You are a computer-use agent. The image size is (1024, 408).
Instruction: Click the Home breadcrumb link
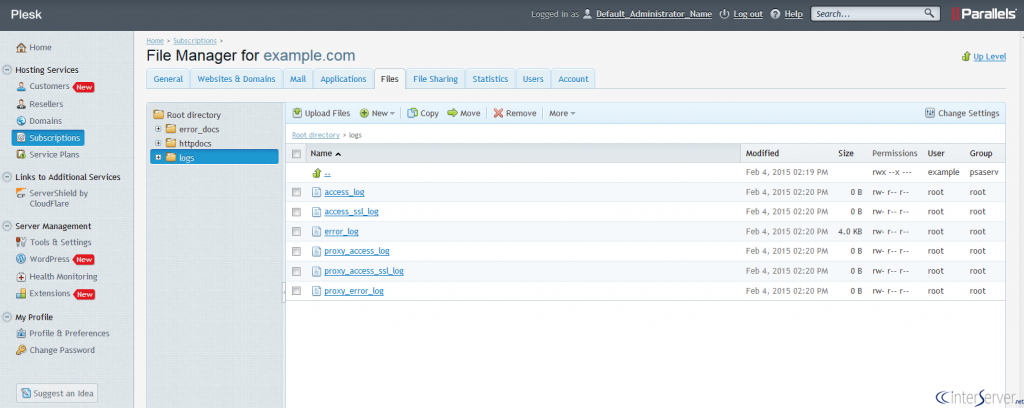tap(155, 41)
